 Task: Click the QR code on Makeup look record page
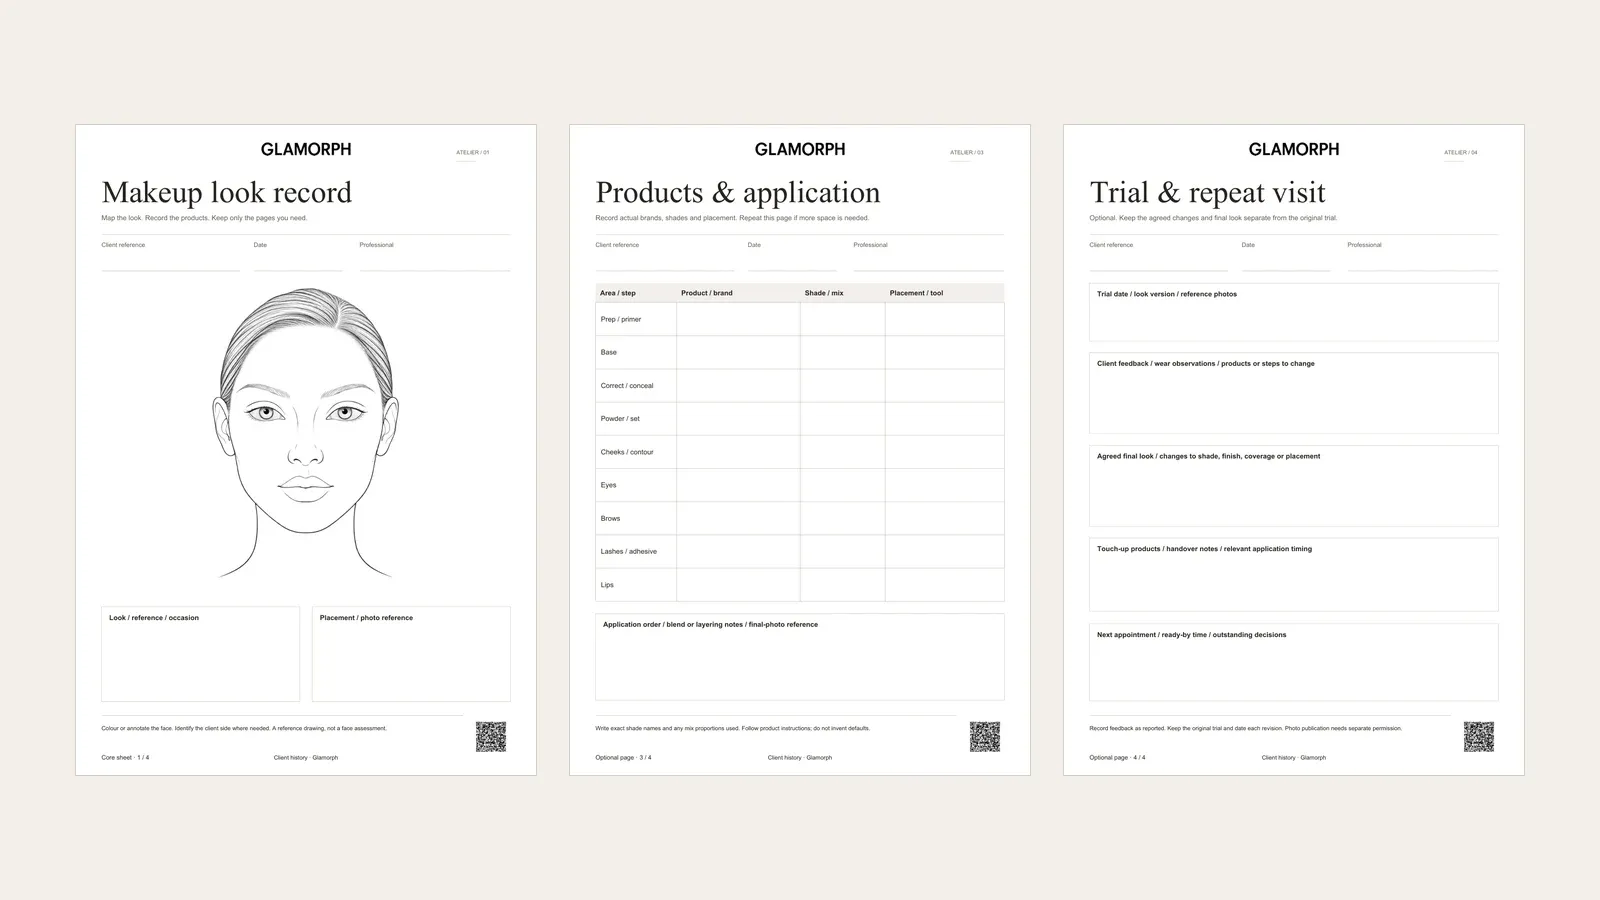(491, 737)
